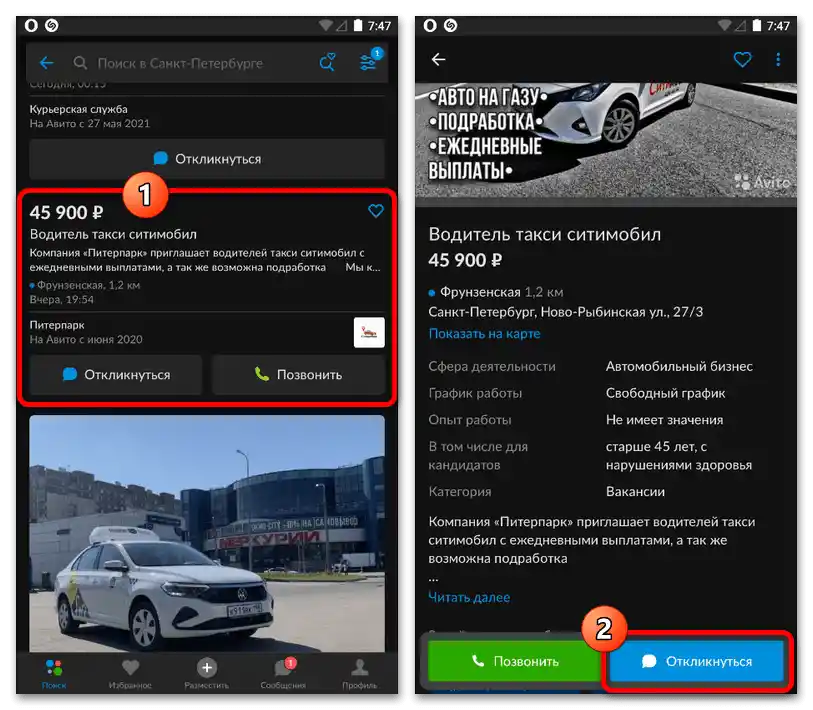Tap 'Откликнуться' under the Курьерская служба listing
This screenshot has width=813, height=710.
[x=207, y=159]
